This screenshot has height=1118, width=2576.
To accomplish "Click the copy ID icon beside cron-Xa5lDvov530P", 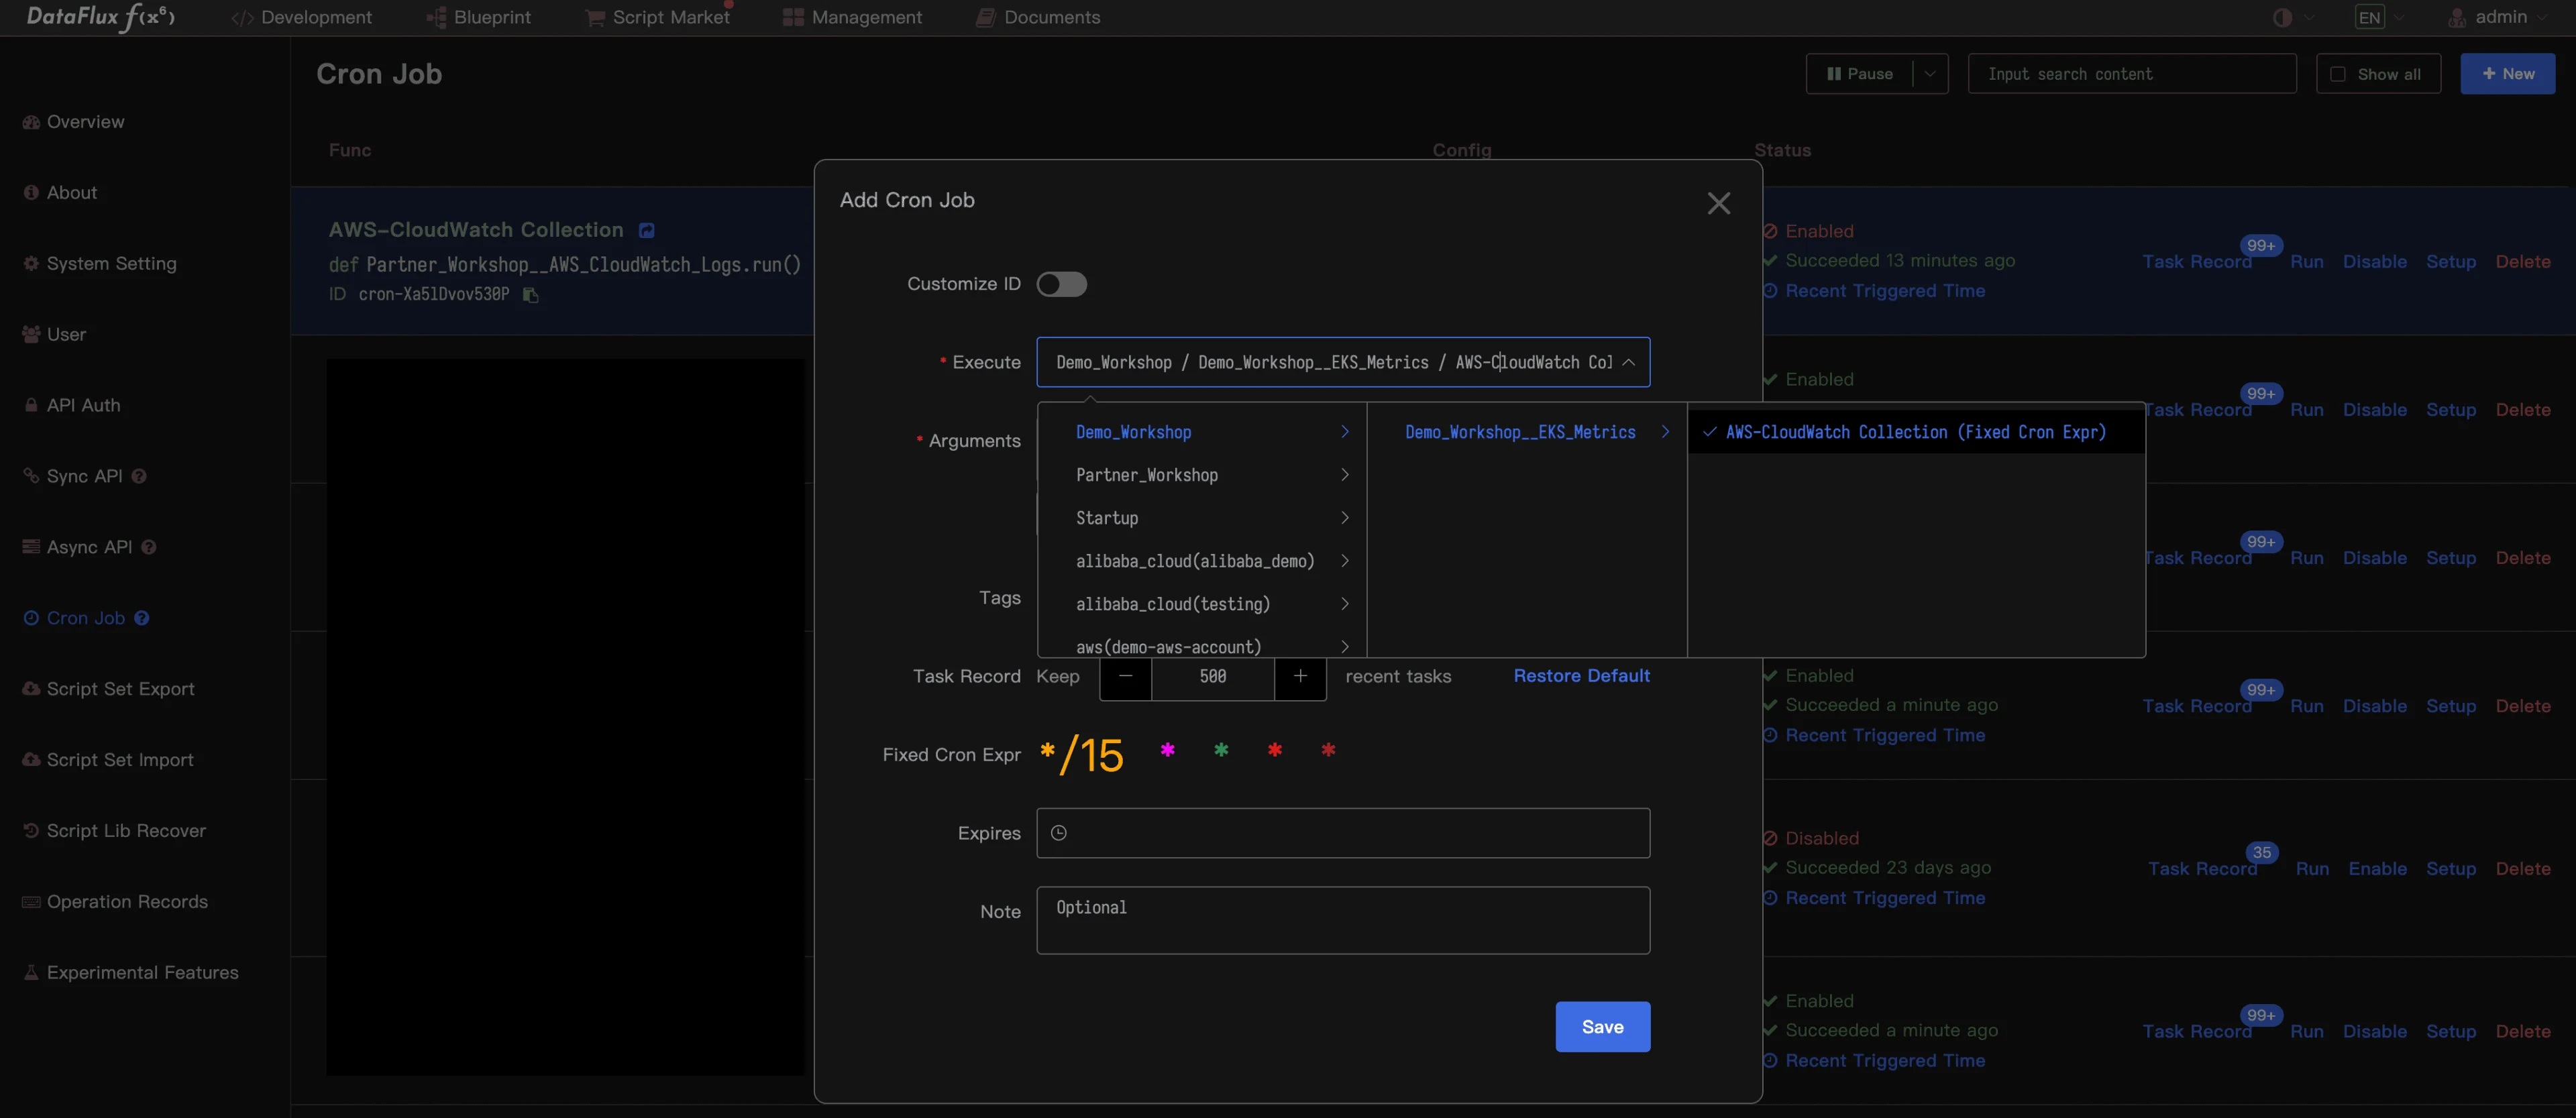I will click(x=531, y=295).
